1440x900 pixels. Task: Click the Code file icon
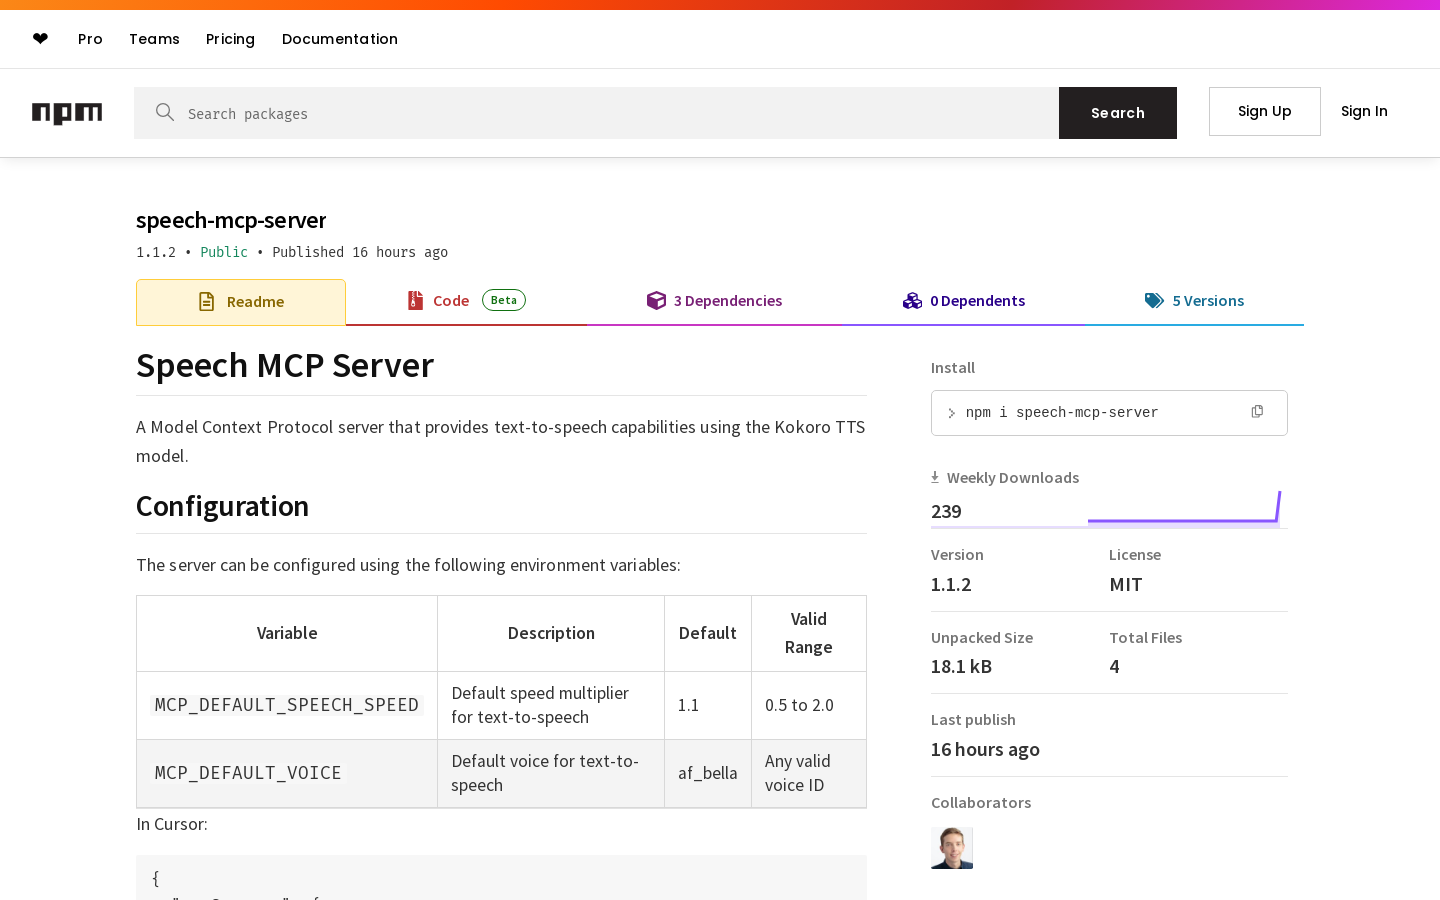pyautogui.click(x=415, y=300)
